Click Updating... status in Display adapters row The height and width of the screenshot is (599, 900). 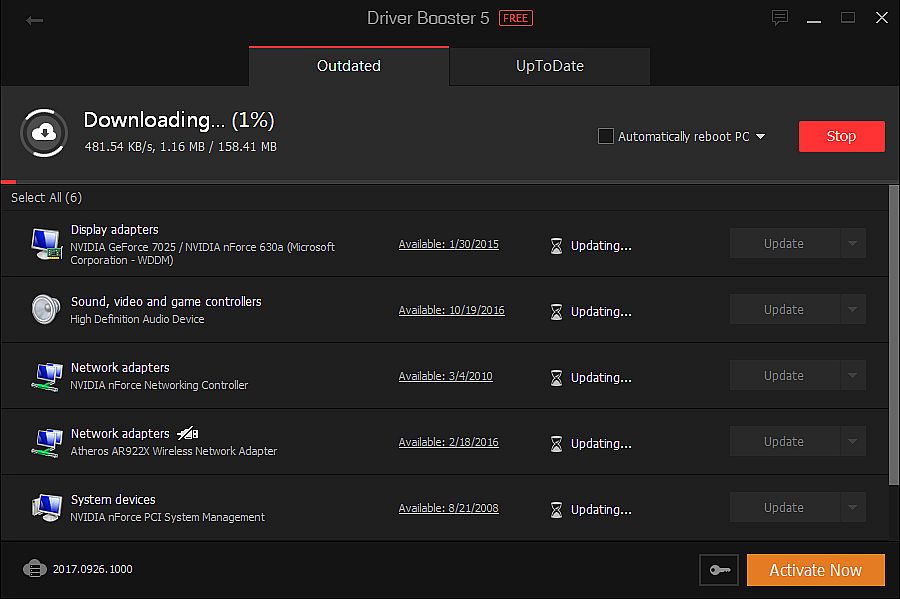pos(601,246)
